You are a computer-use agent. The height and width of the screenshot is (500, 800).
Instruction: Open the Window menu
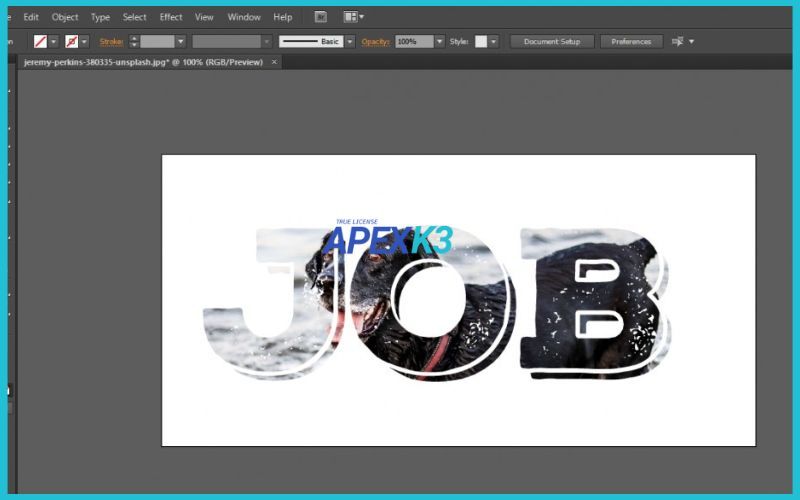(244, 17)
